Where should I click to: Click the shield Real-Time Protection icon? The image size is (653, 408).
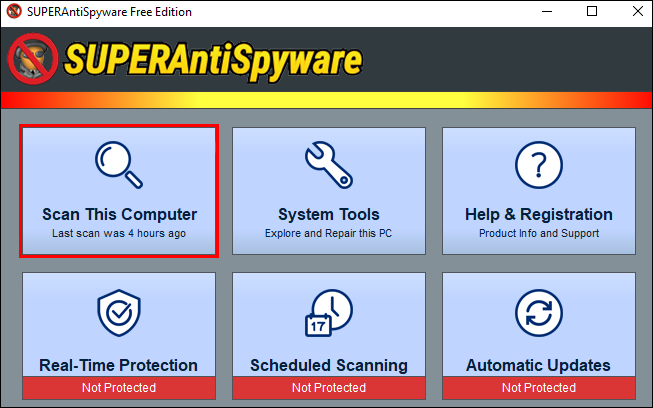point(119,313)
